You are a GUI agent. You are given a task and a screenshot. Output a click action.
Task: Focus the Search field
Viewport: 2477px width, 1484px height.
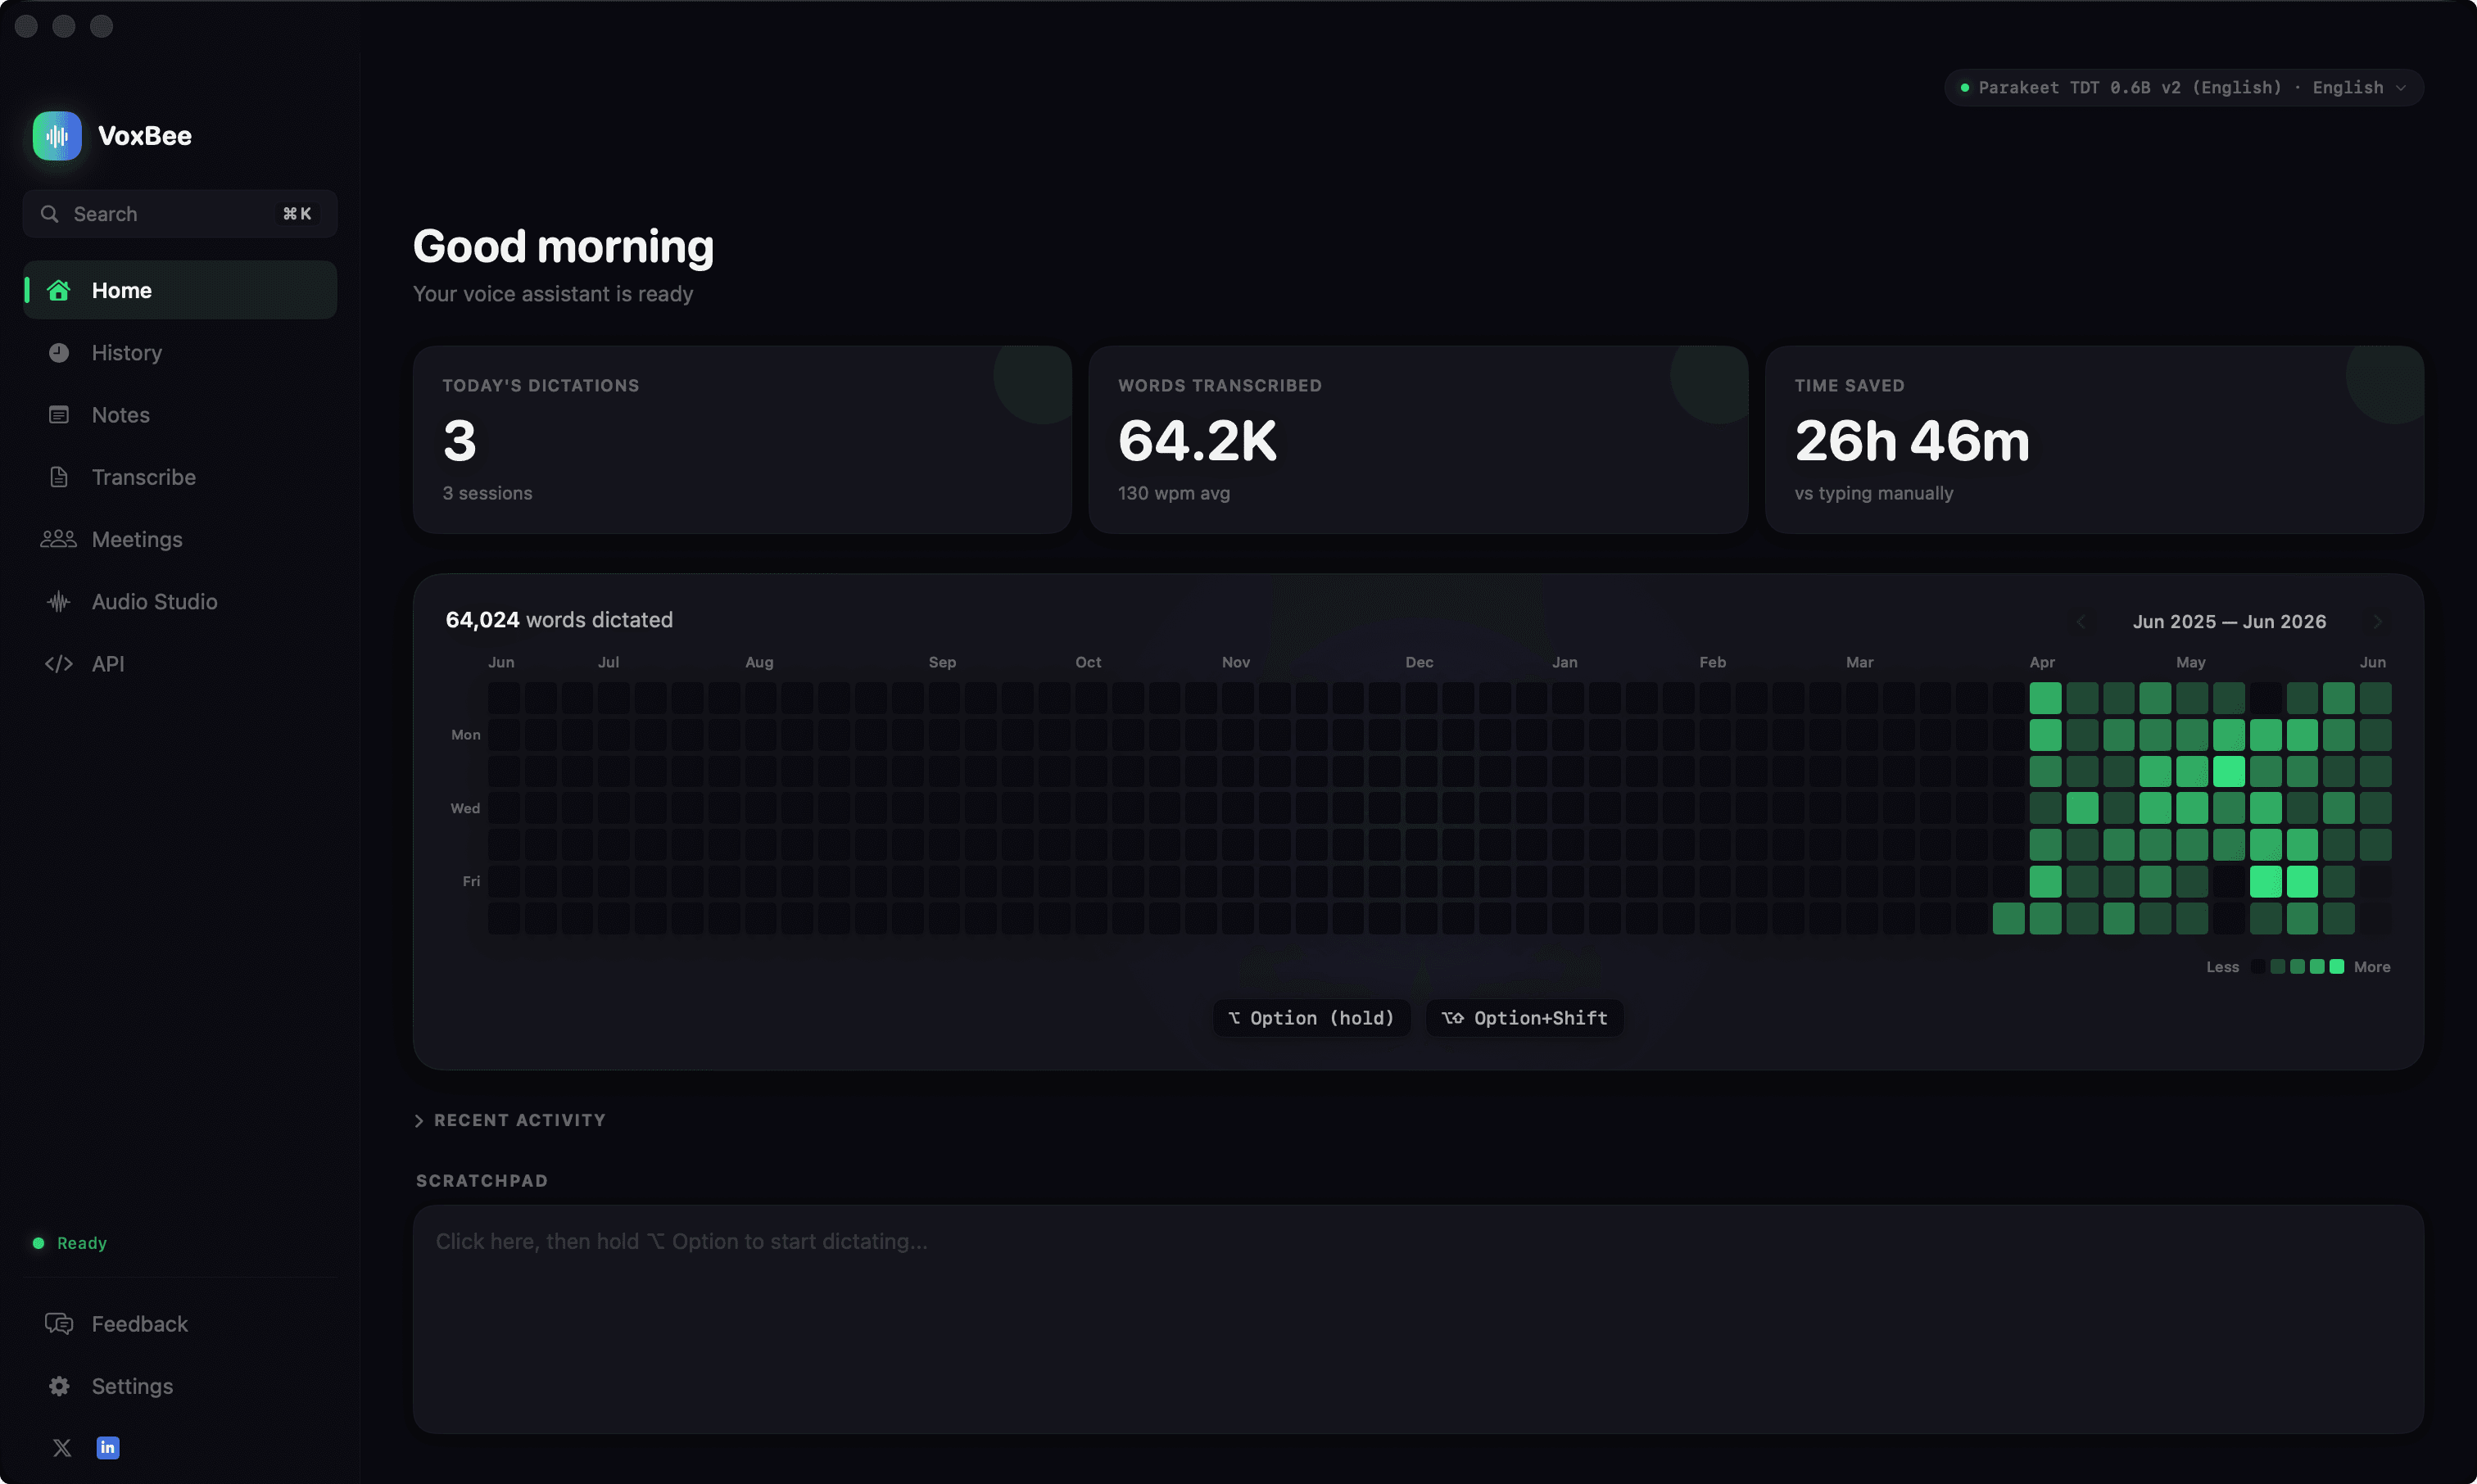(180, 214)
